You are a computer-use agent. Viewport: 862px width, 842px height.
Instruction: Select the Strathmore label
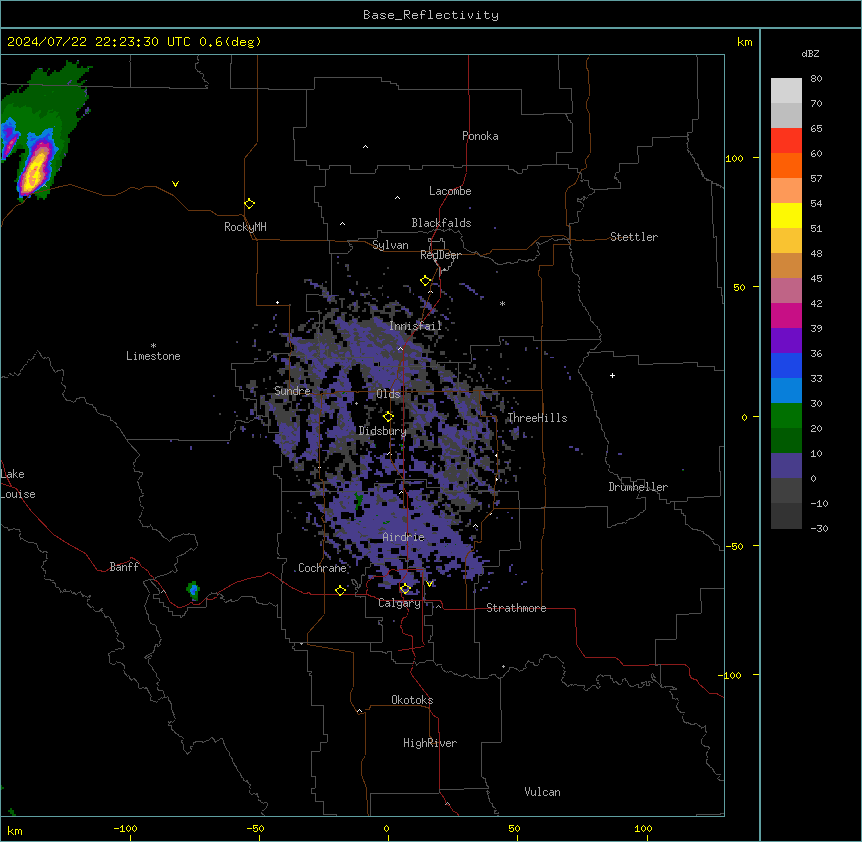[x=516, y=608]
